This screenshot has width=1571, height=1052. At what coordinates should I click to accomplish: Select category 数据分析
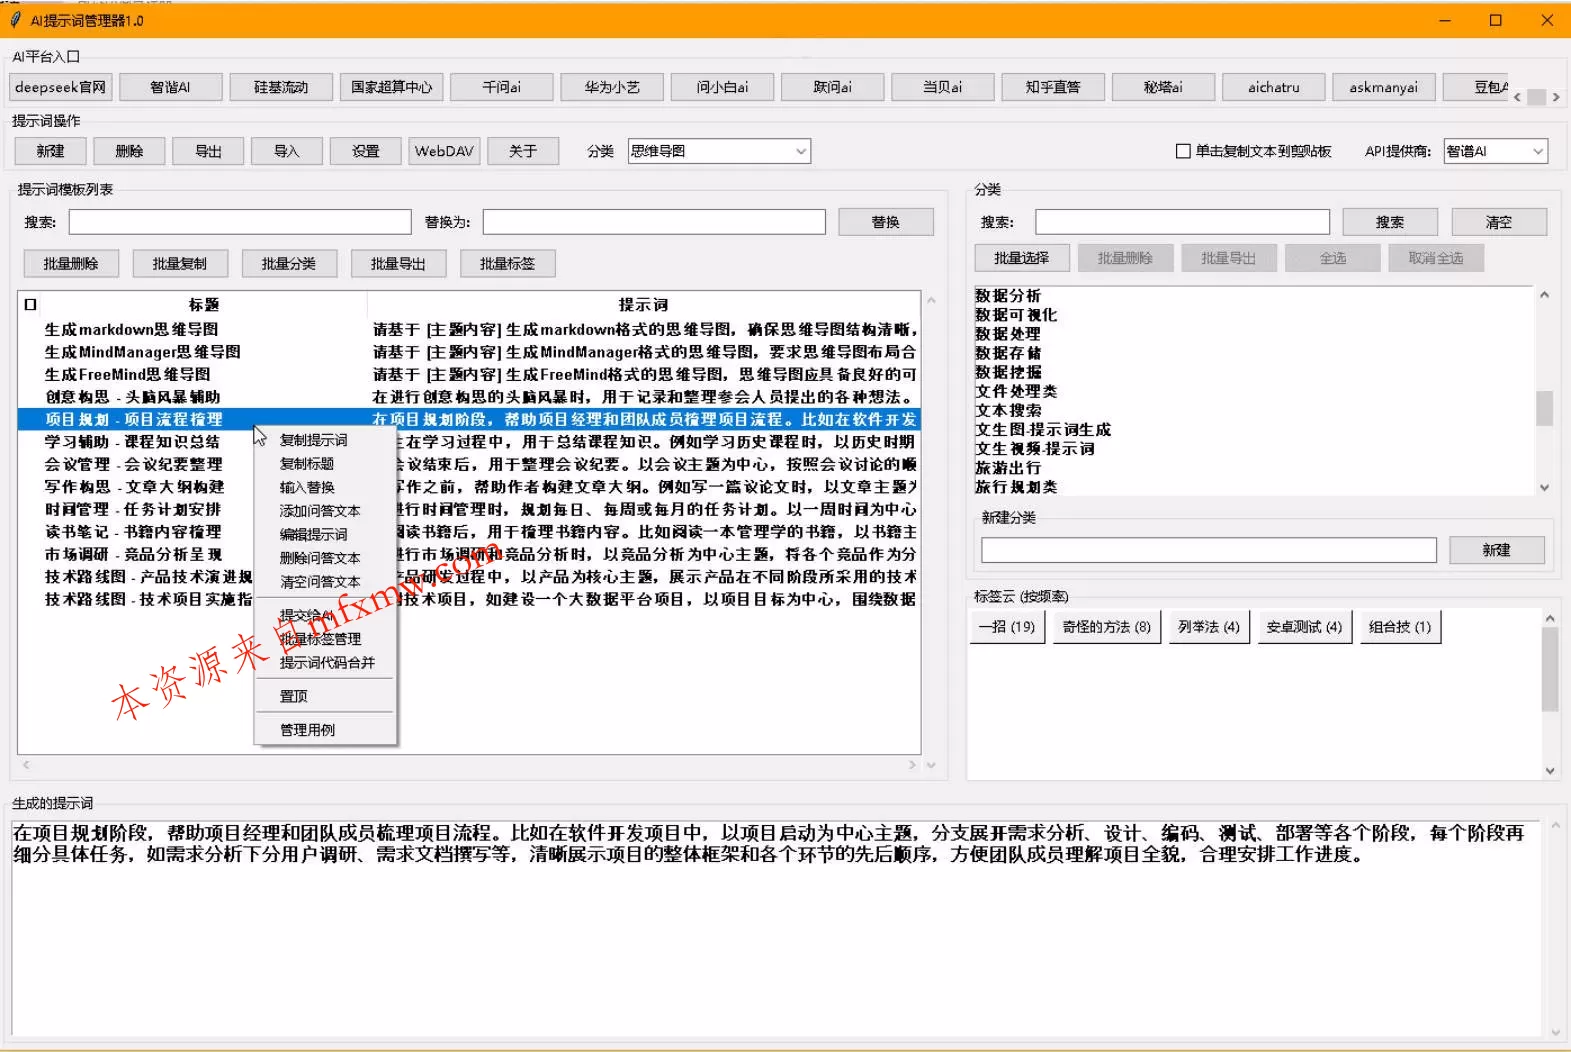[x=1008, y=296]
